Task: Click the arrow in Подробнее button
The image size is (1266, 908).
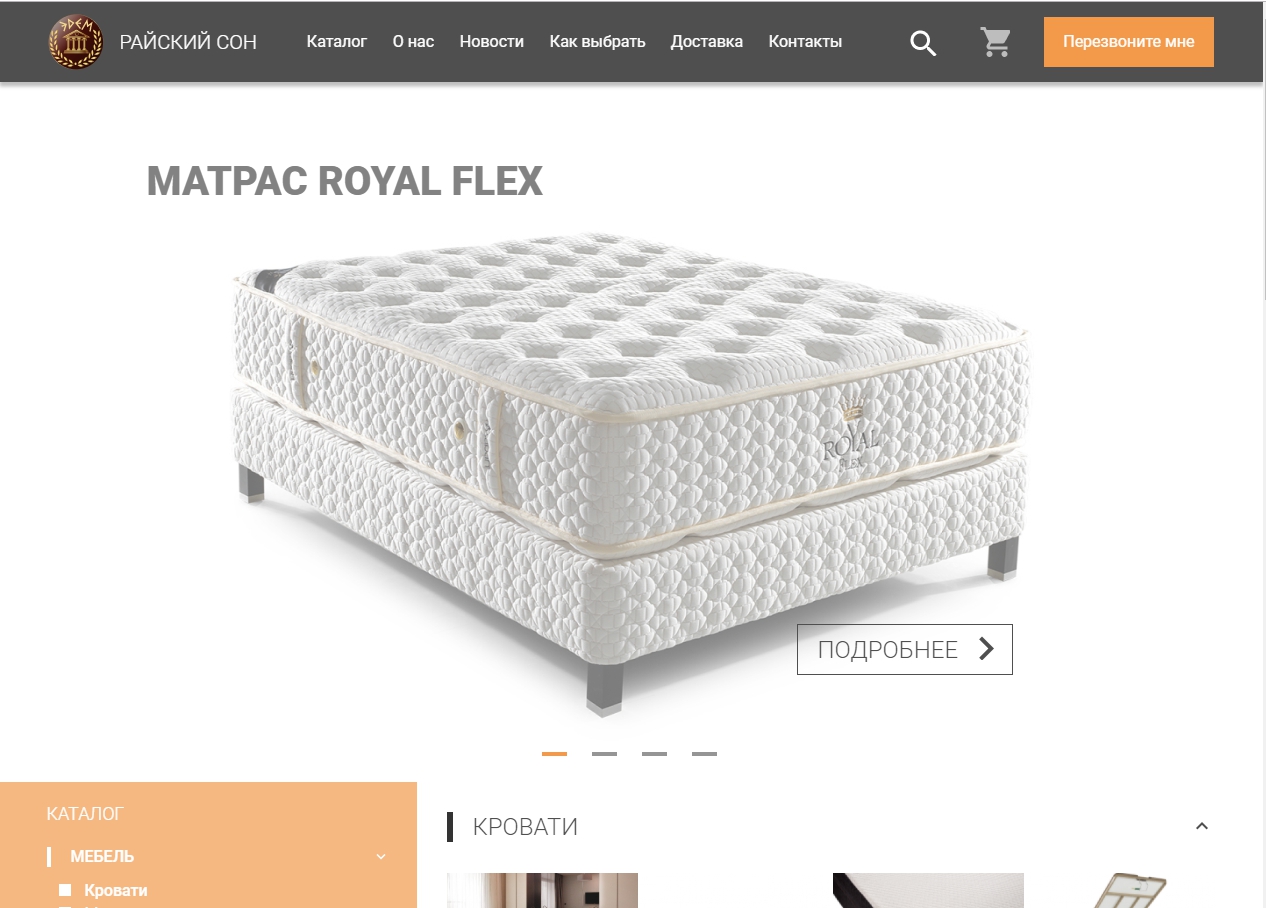Action: [986, 649]
